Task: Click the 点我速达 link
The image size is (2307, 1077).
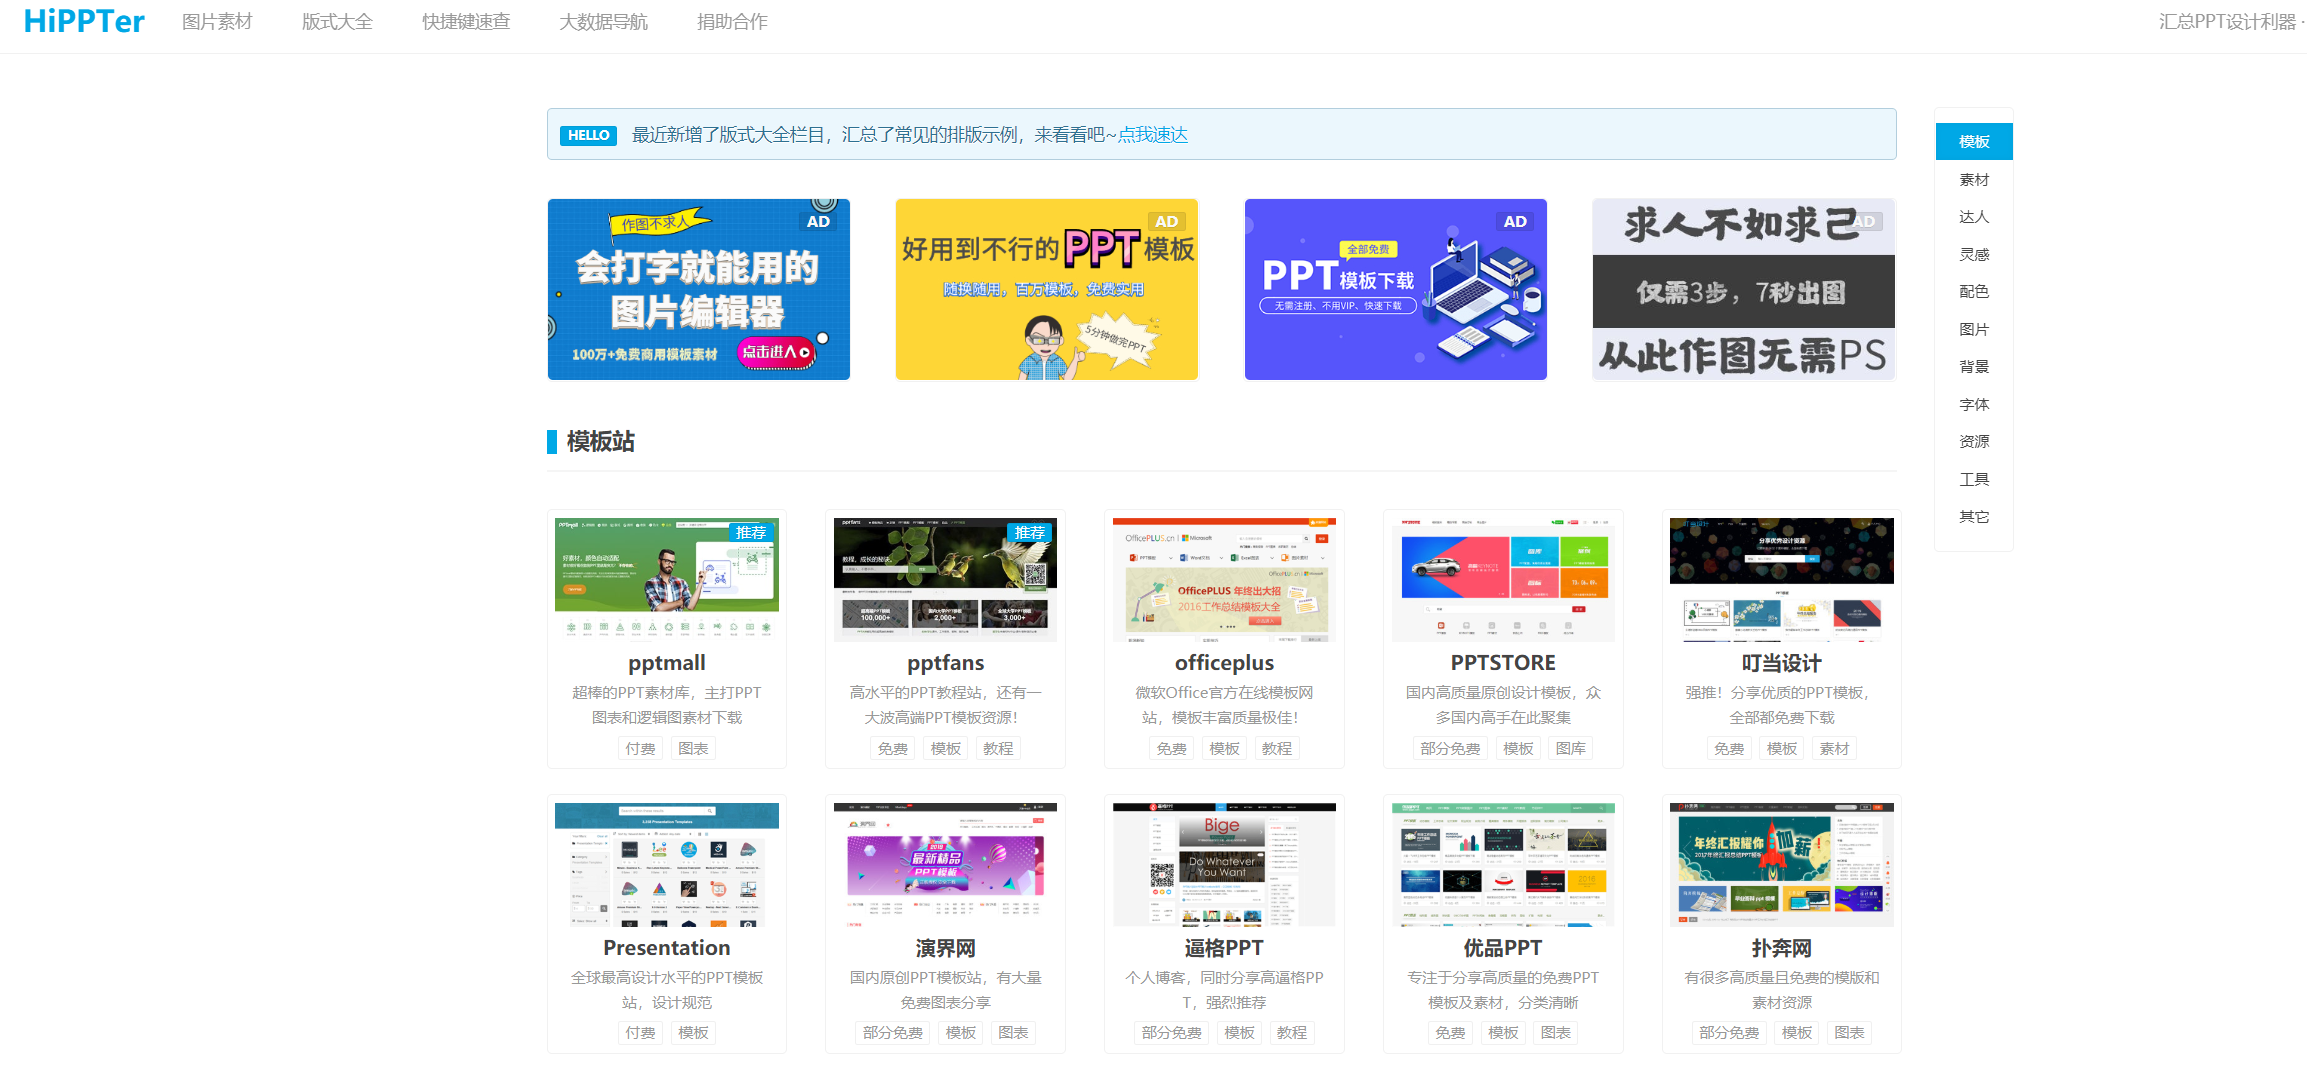Action: pyautogui.click(x=1152, y=135)
